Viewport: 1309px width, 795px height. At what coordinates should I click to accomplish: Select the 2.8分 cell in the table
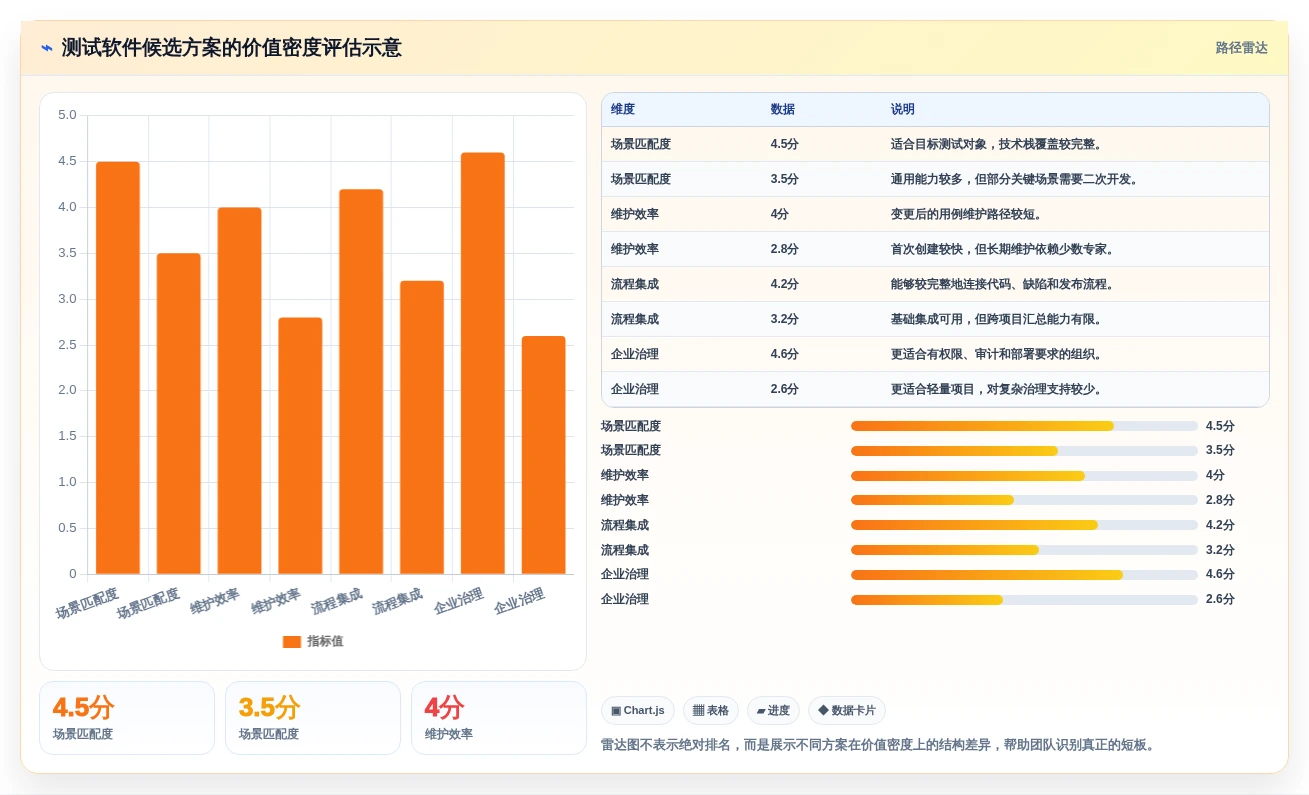click(x=785, y=249)
